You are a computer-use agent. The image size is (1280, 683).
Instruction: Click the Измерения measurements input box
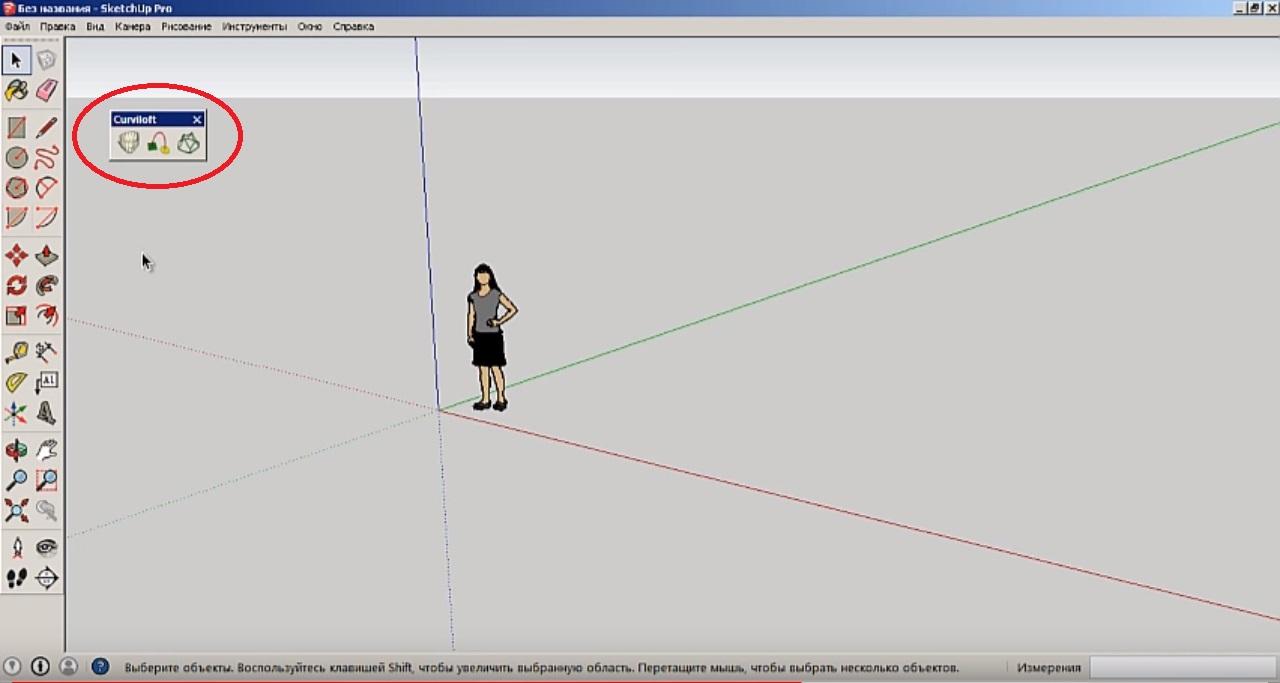[x=1180, y=667]
